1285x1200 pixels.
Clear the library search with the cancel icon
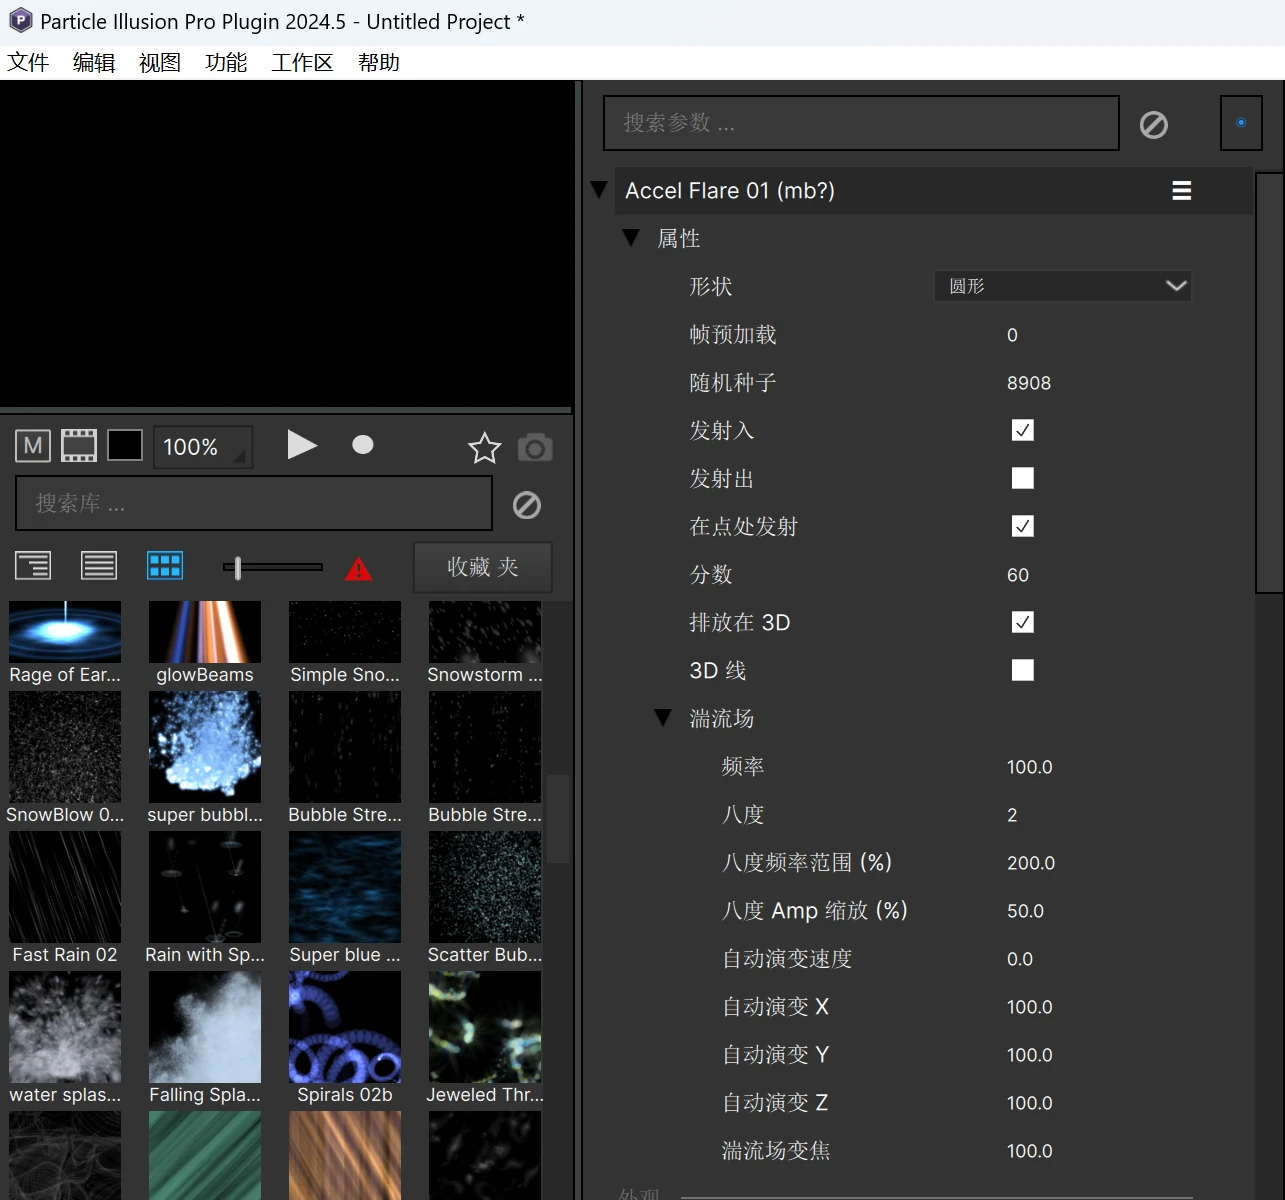point(527,505)
